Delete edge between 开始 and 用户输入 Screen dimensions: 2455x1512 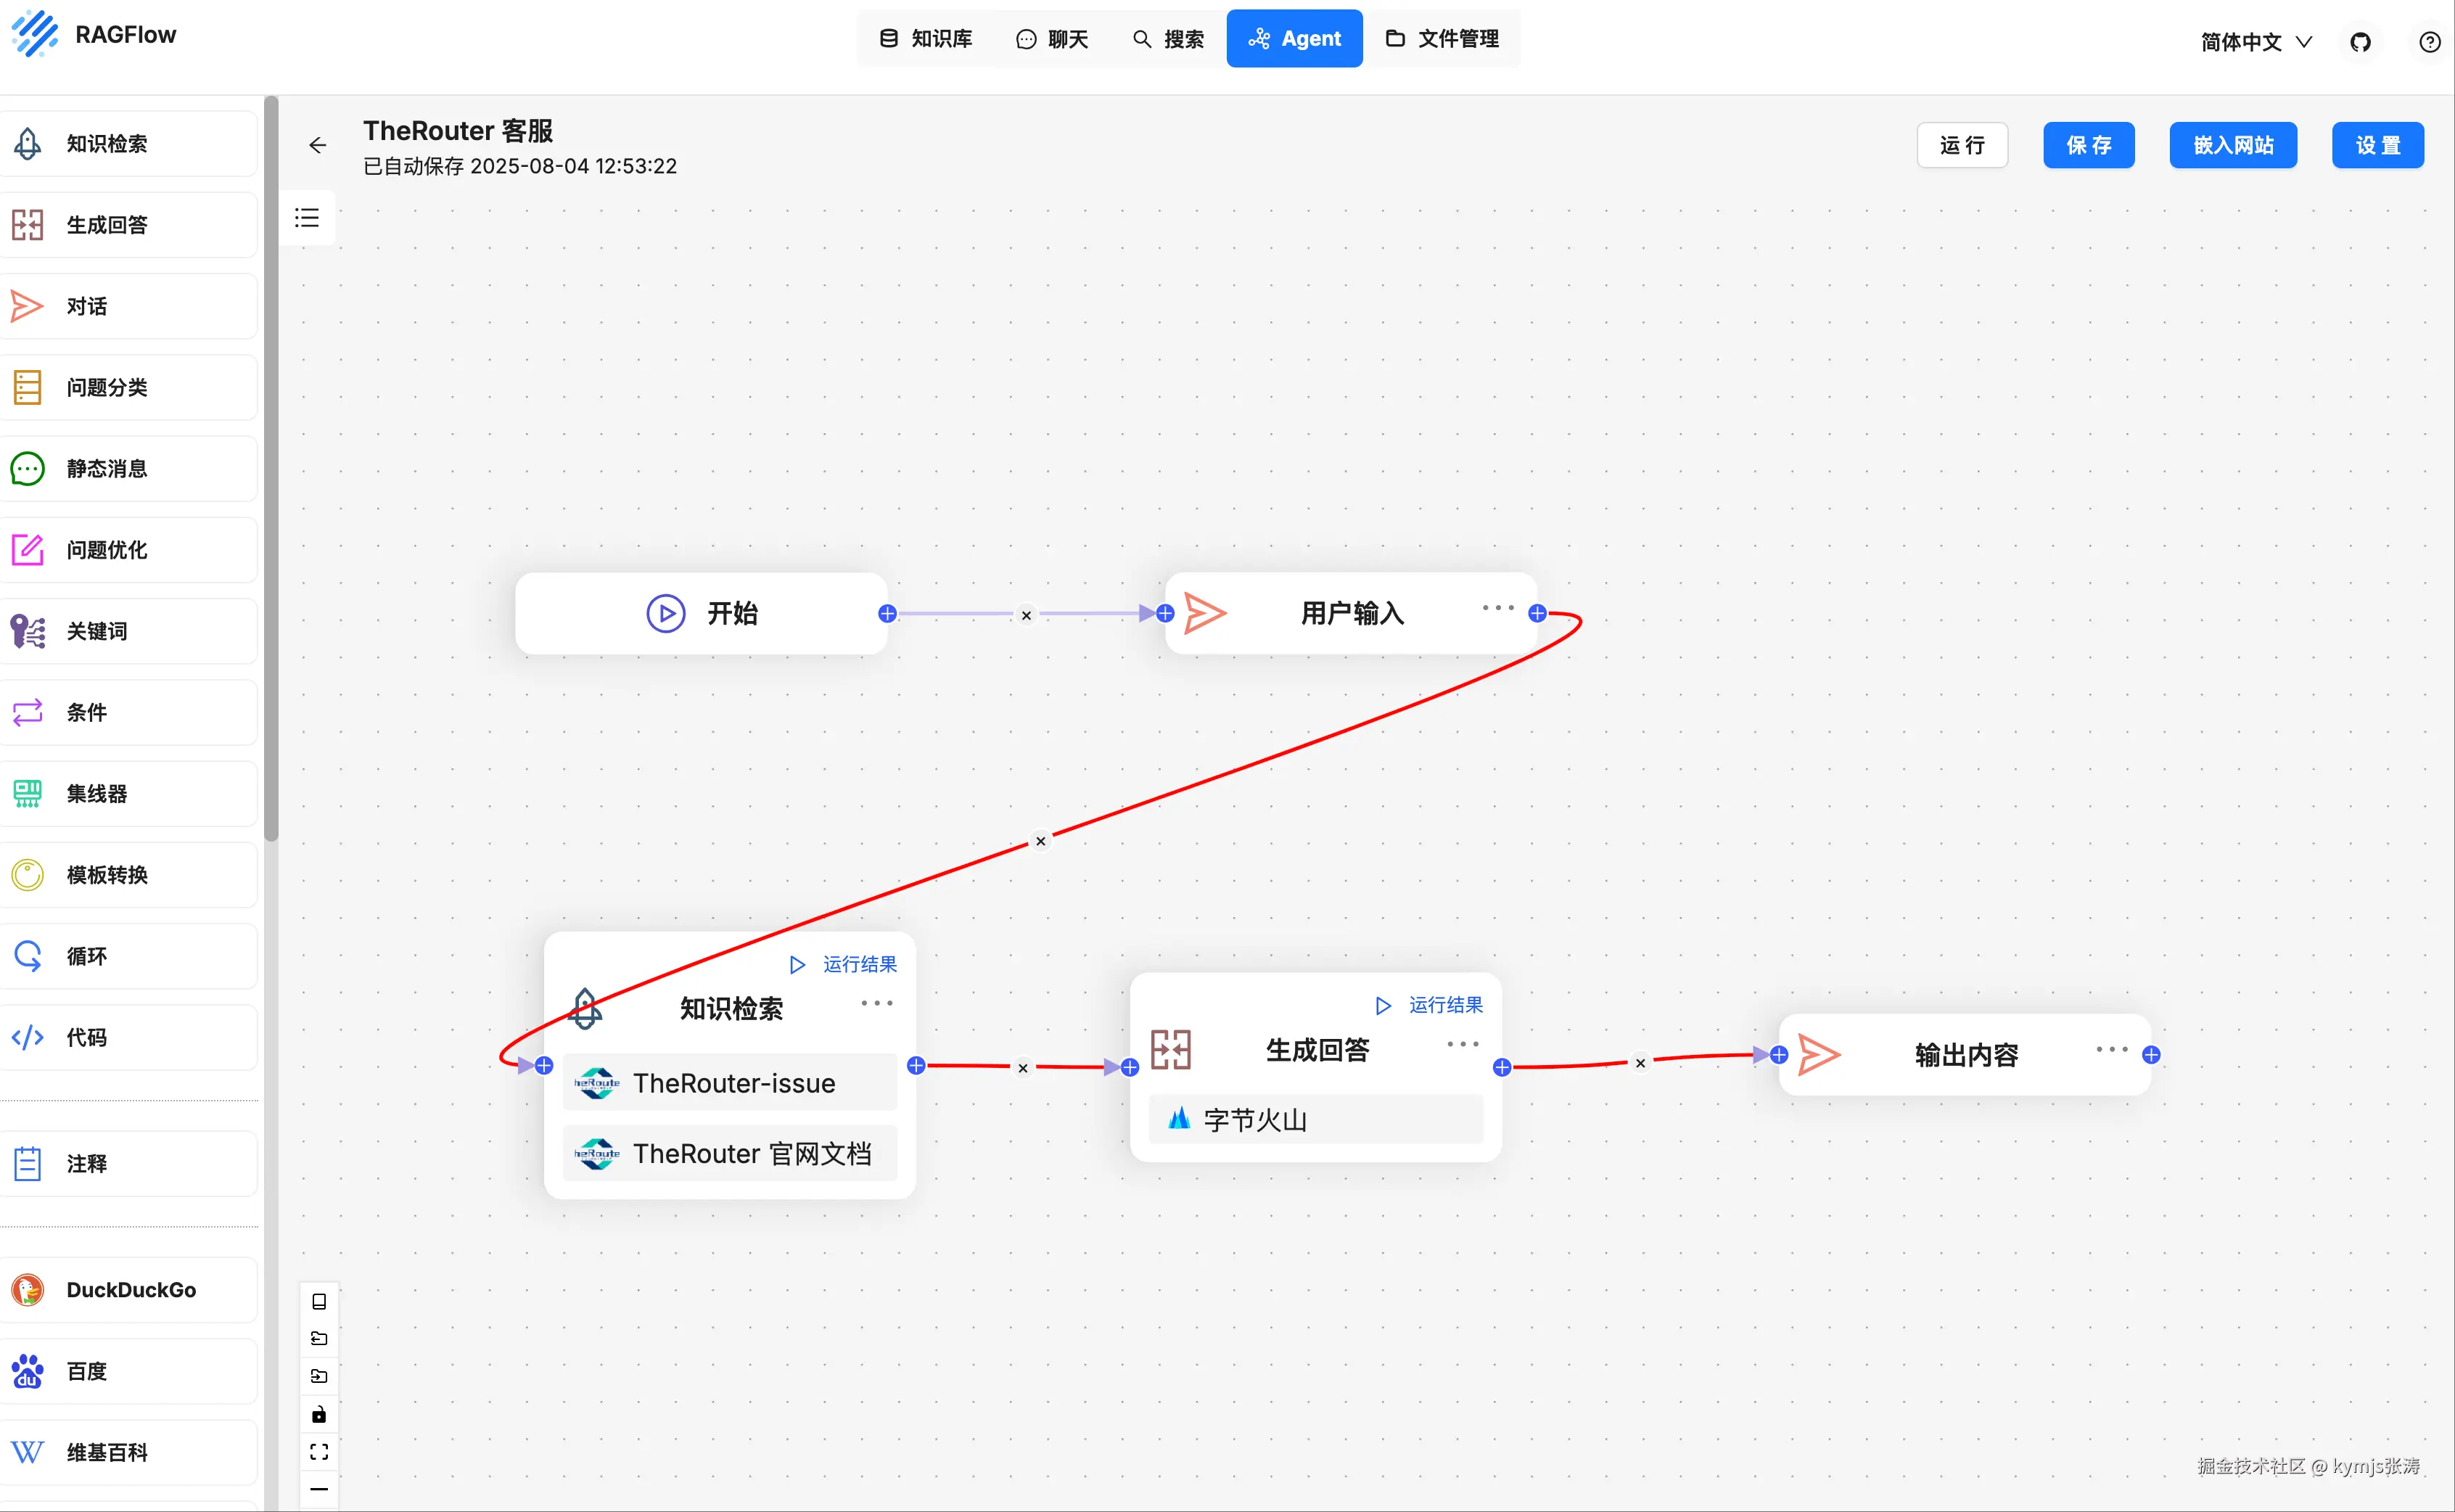point(1026,615)
